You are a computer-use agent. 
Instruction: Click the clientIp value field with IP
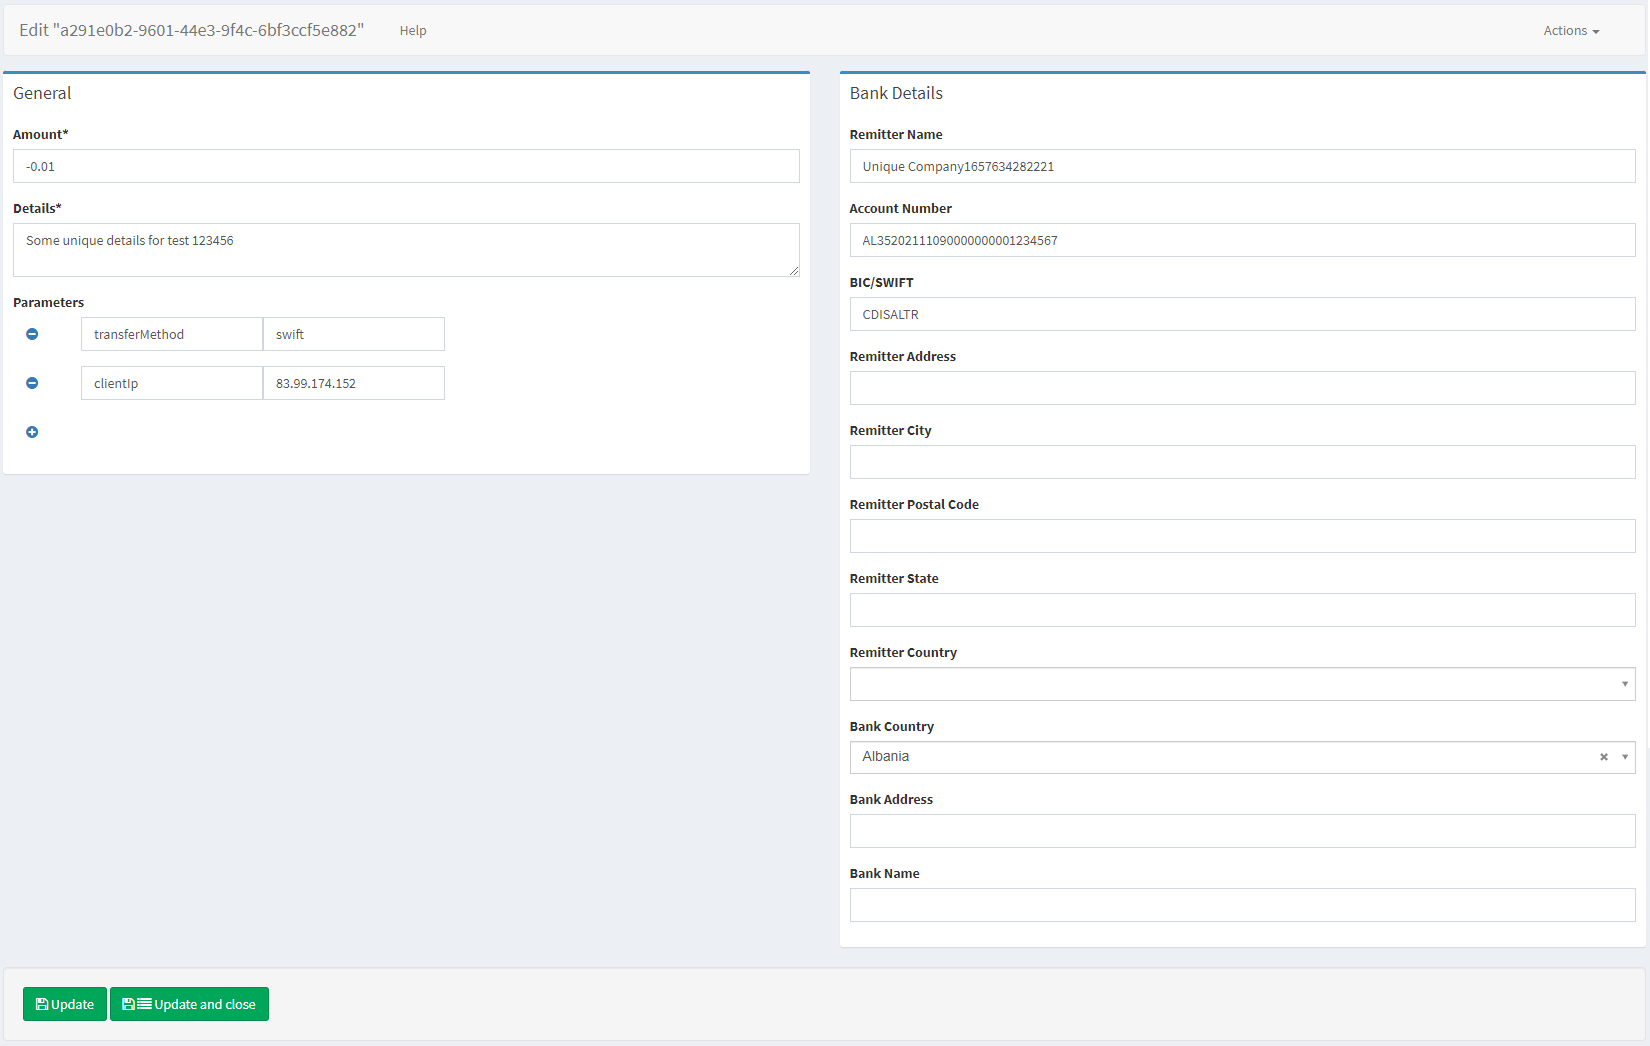[353, 383]
